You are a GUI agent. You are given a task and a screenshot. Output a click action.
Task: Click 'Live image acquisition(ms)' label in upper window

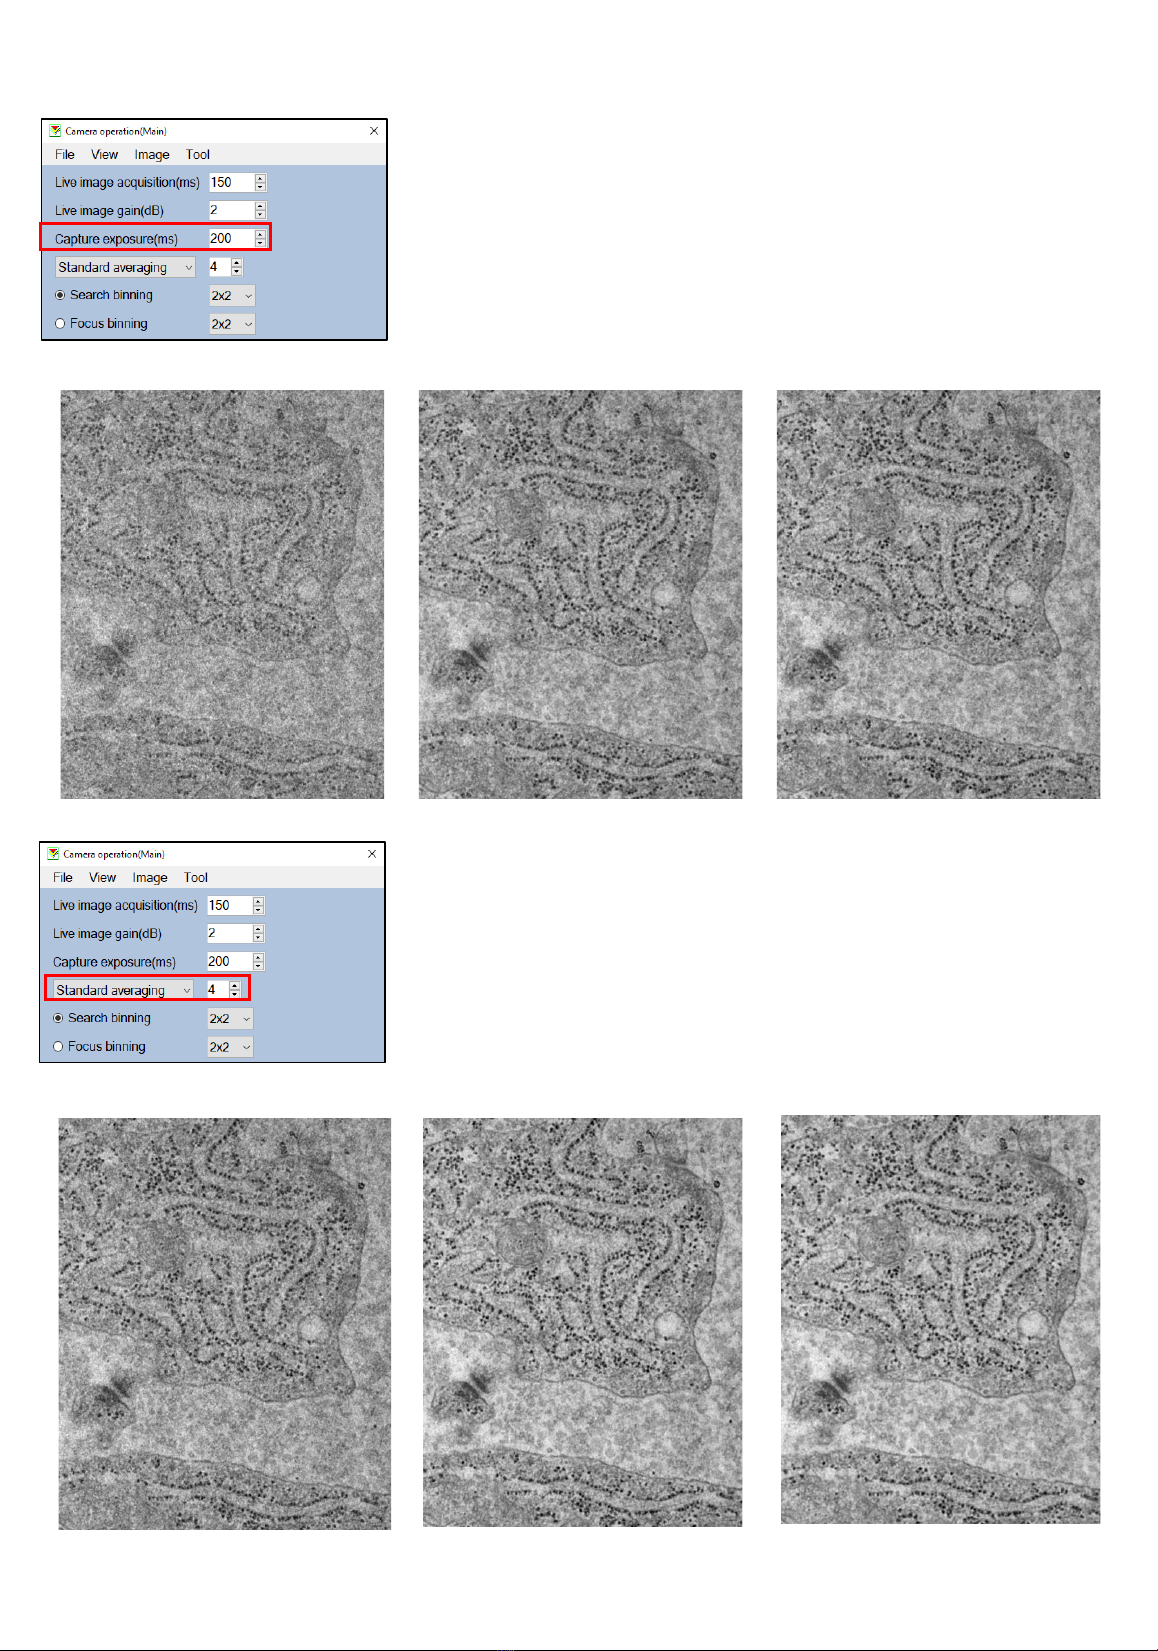coord(127,183)
